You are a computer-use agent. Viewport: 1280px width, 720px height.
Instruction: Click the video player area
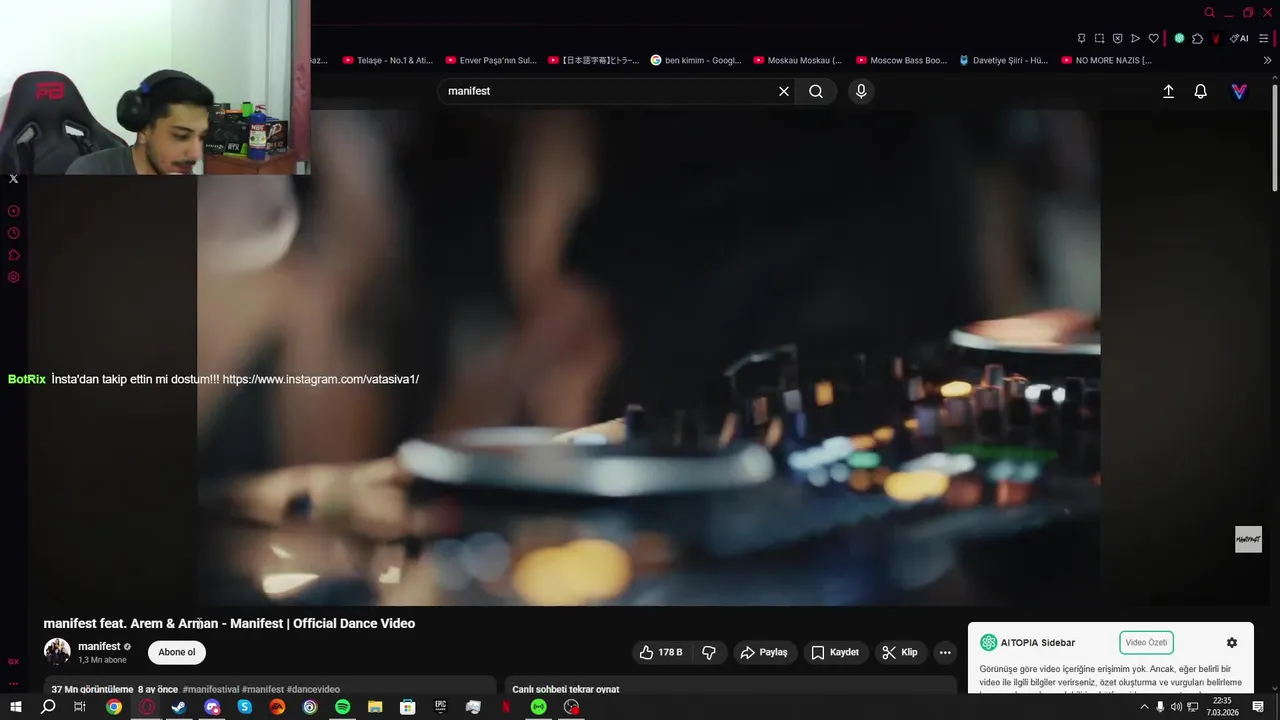[648, 357]
